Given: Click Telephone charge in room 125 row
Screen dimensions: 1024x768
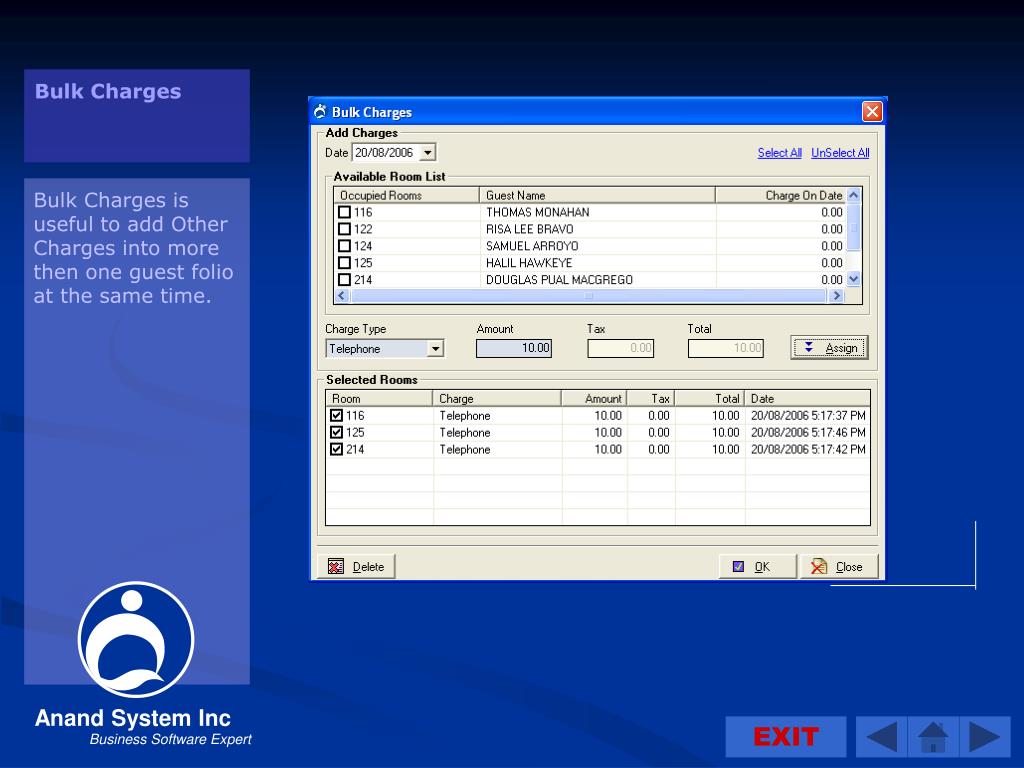Looking at the screenshot, I should (465, 432).
